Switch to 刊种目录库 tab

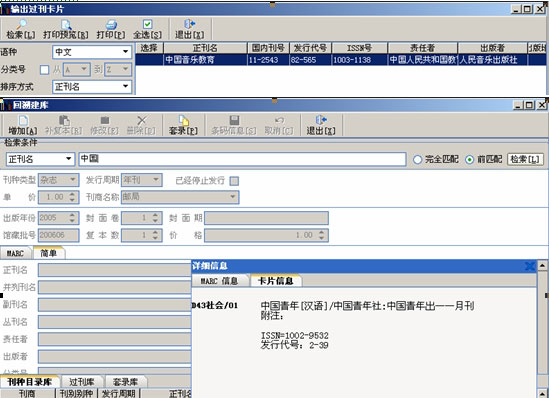point(30,382)
